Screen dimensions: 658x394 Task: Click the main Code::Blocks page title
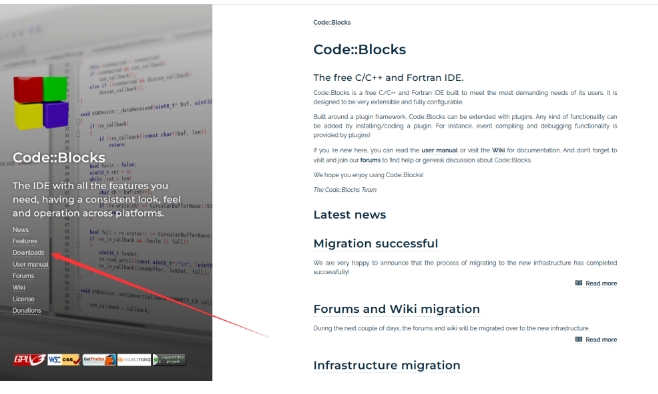pyautogui.click(x=360, y=49)
